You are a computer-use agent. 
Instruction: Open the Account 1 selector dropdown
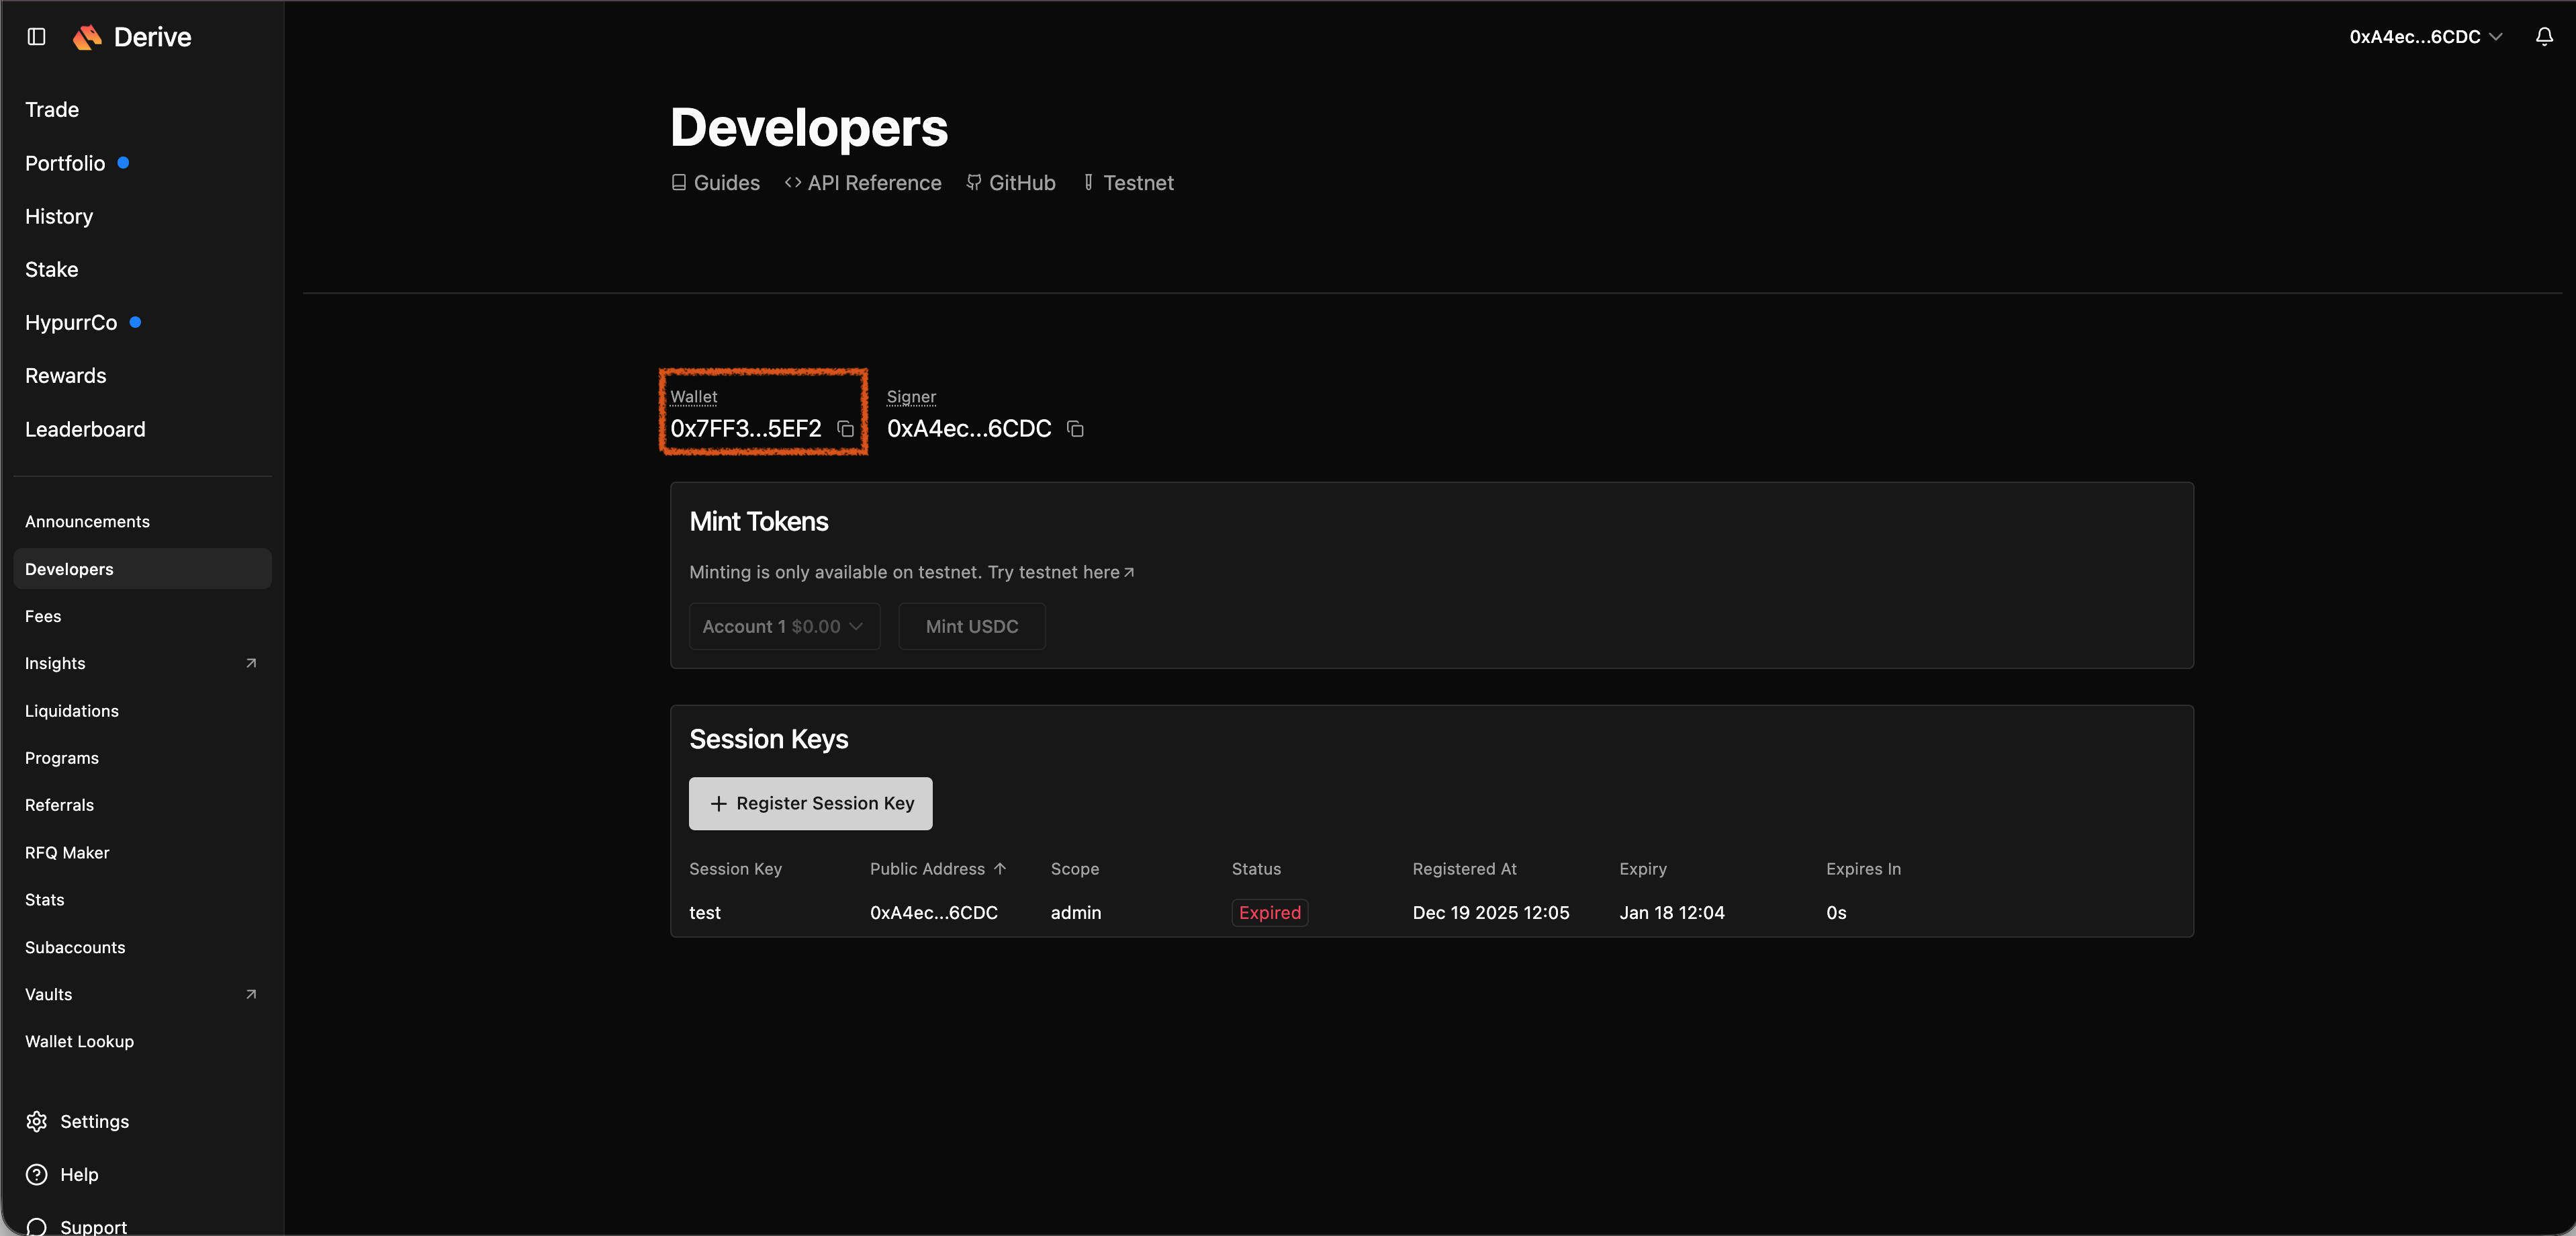tap(784, 626)
